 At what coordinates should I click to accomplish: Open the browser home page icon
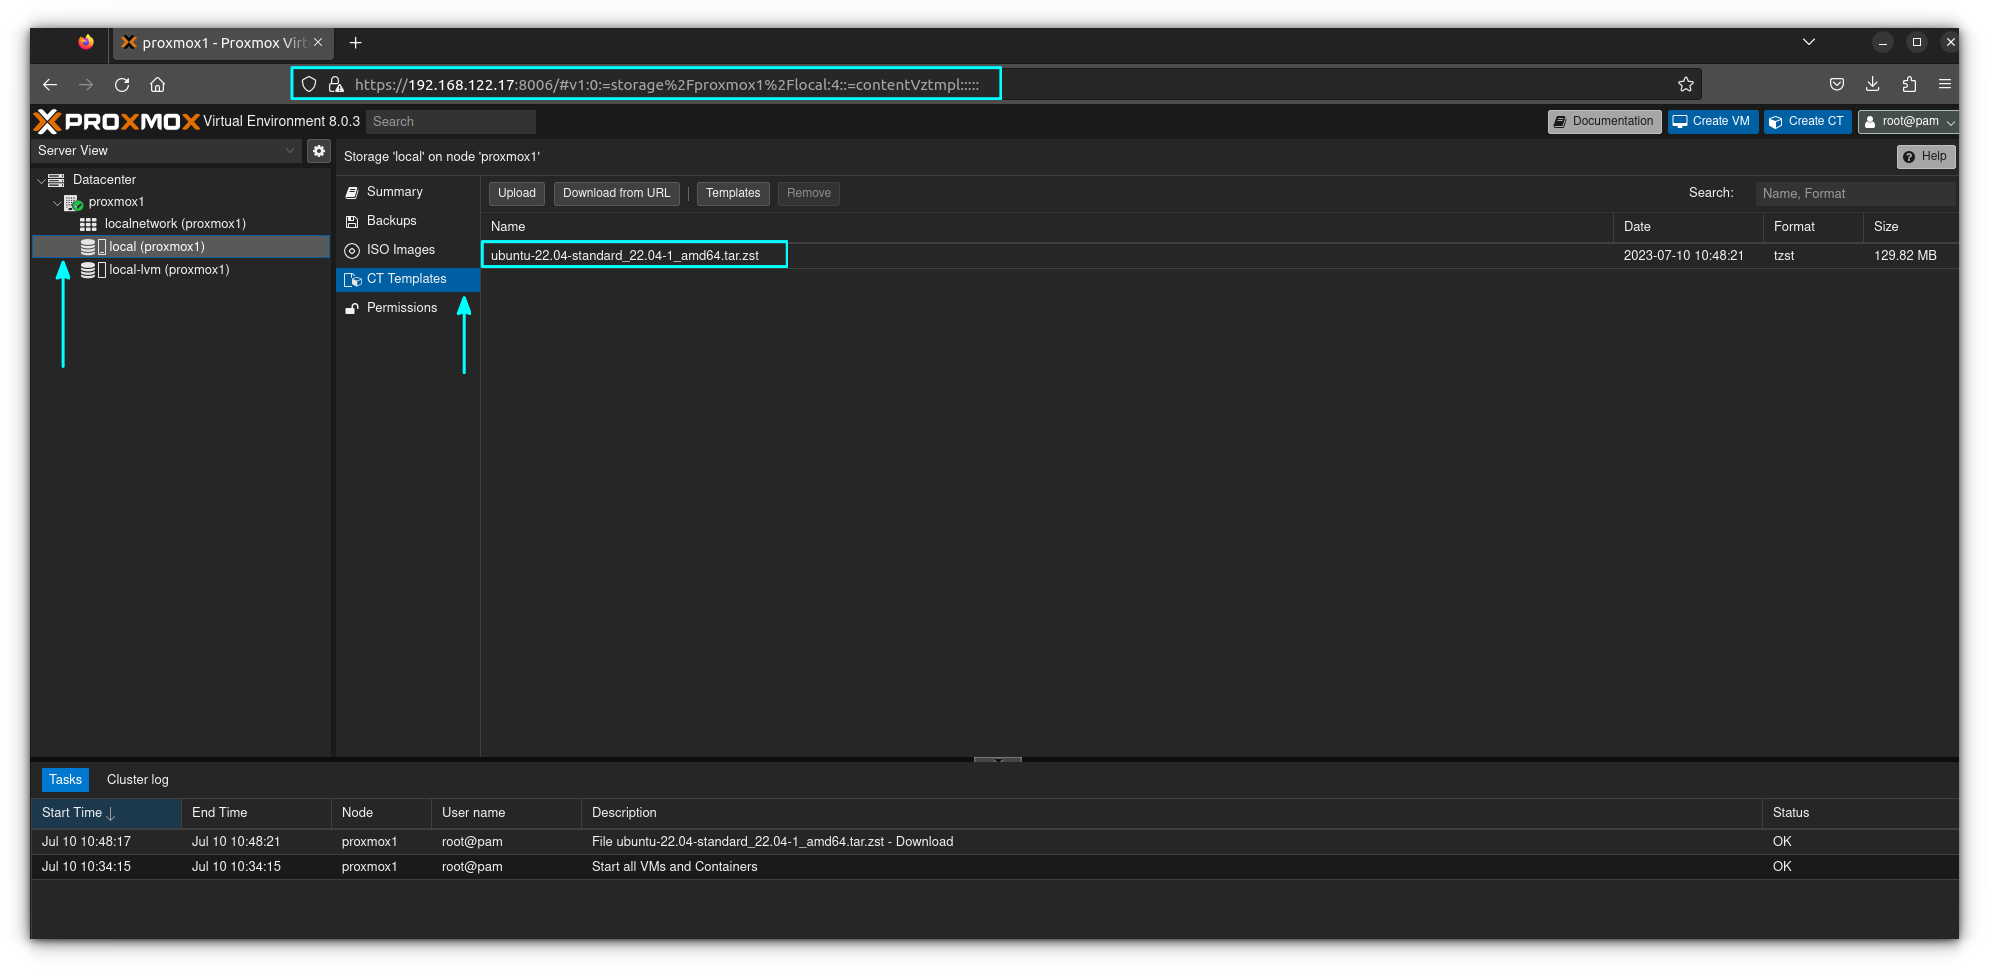click(157, 85)
